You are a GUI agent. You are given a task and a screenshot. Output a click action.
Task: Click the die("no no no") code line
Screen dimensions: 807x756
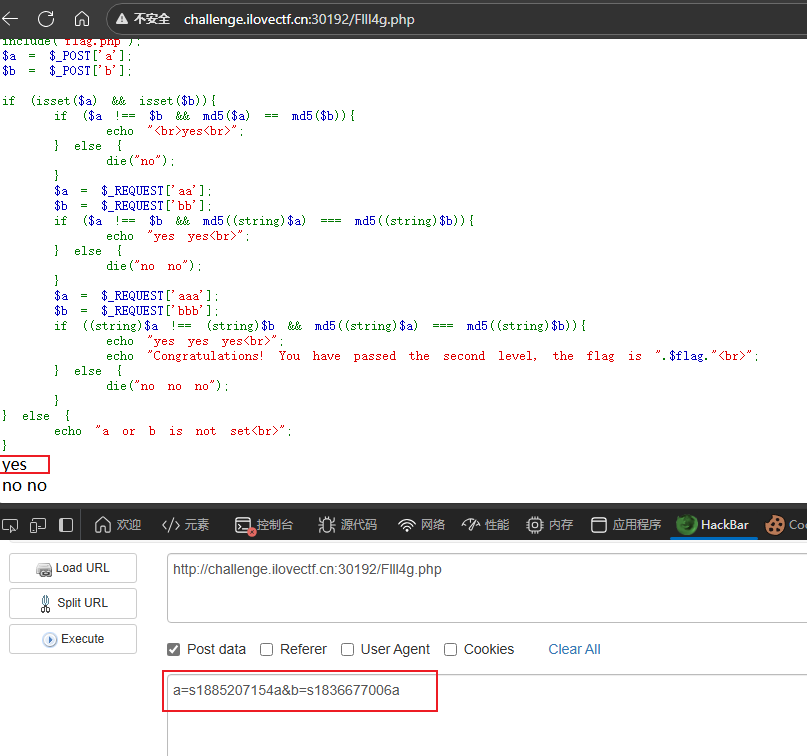[167, 386]
